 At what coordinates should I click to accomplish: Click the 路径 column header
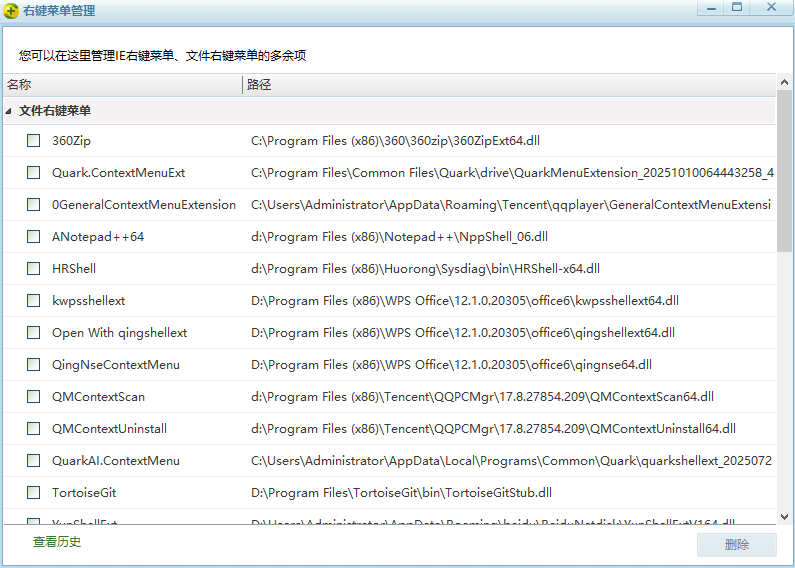(x=509, y=85)
